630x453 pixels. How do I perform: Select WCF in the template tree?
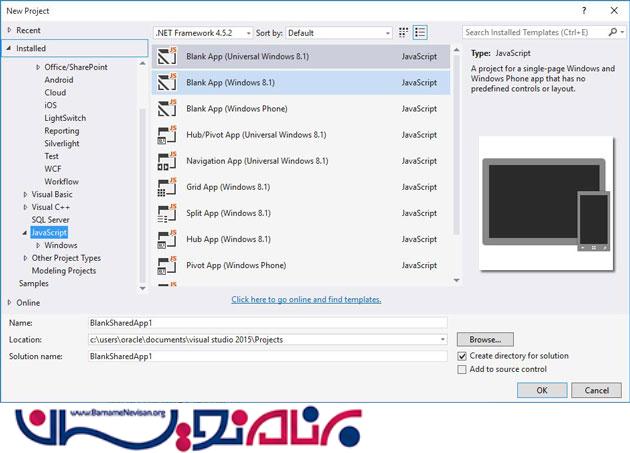point(53,169)
